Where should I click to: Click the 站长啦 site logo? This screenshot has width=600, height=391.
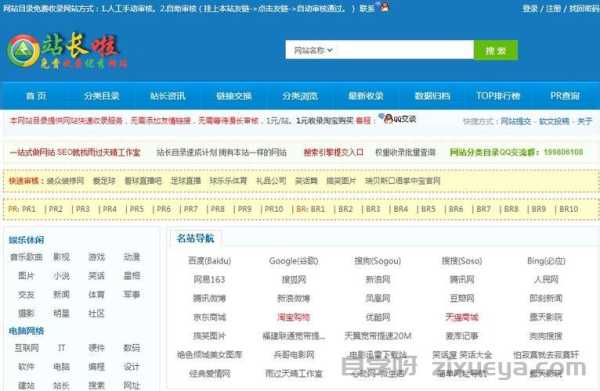(x=67, y=51)
